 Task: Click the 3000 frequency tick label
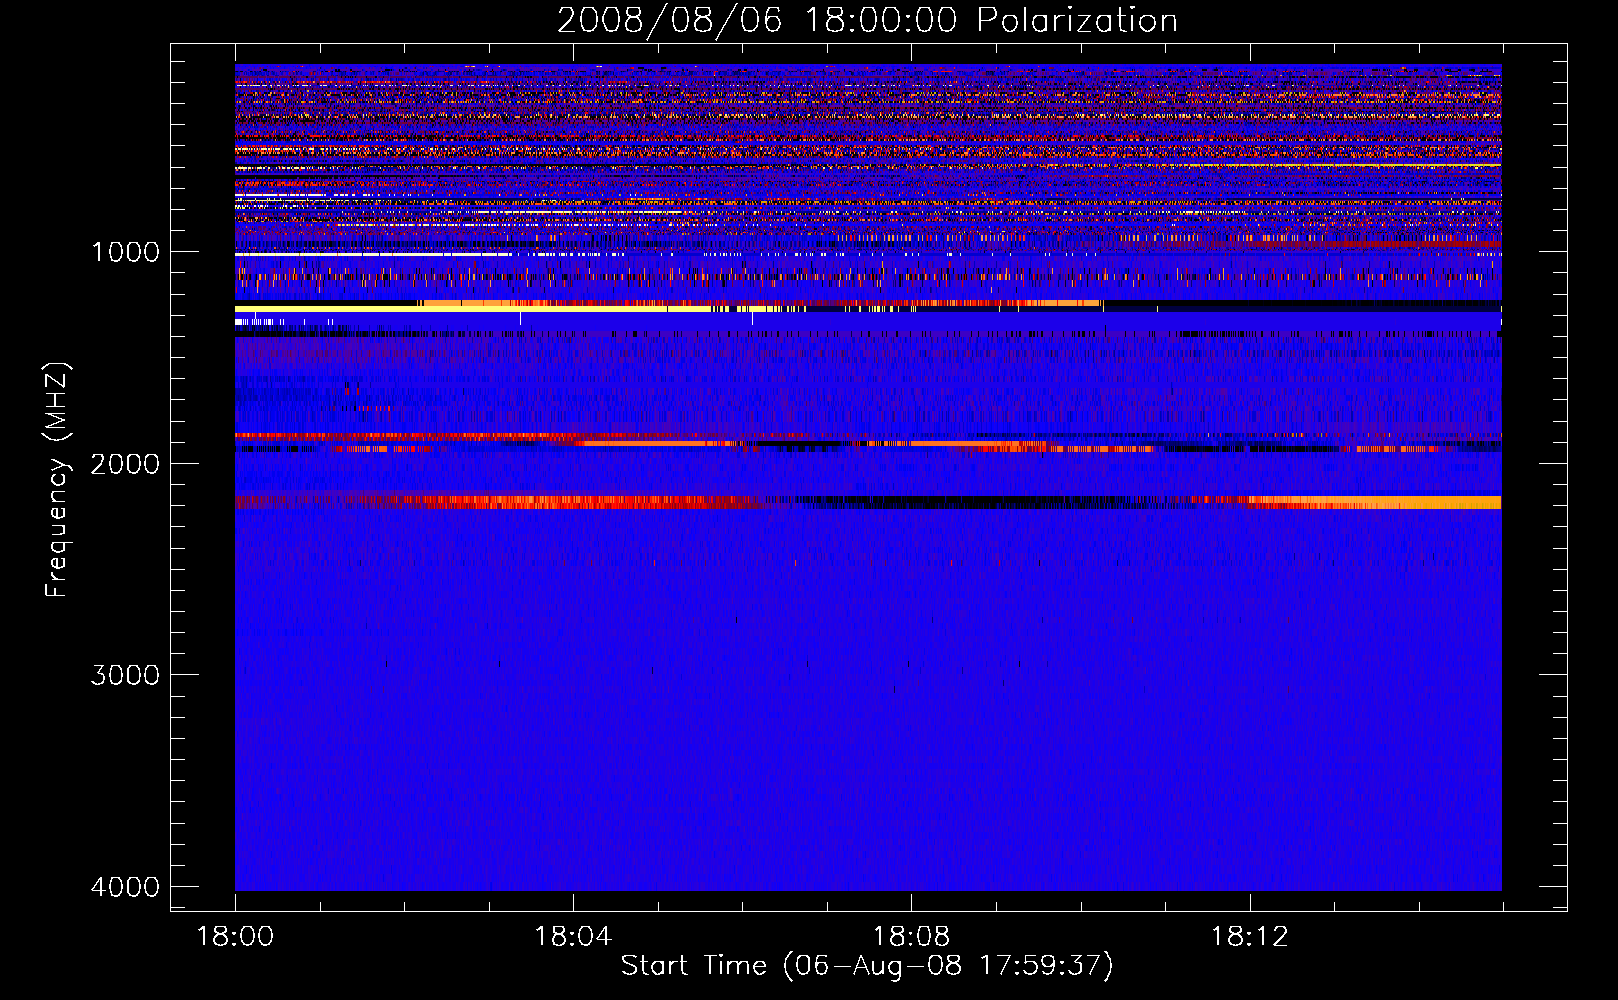point(125,675)
